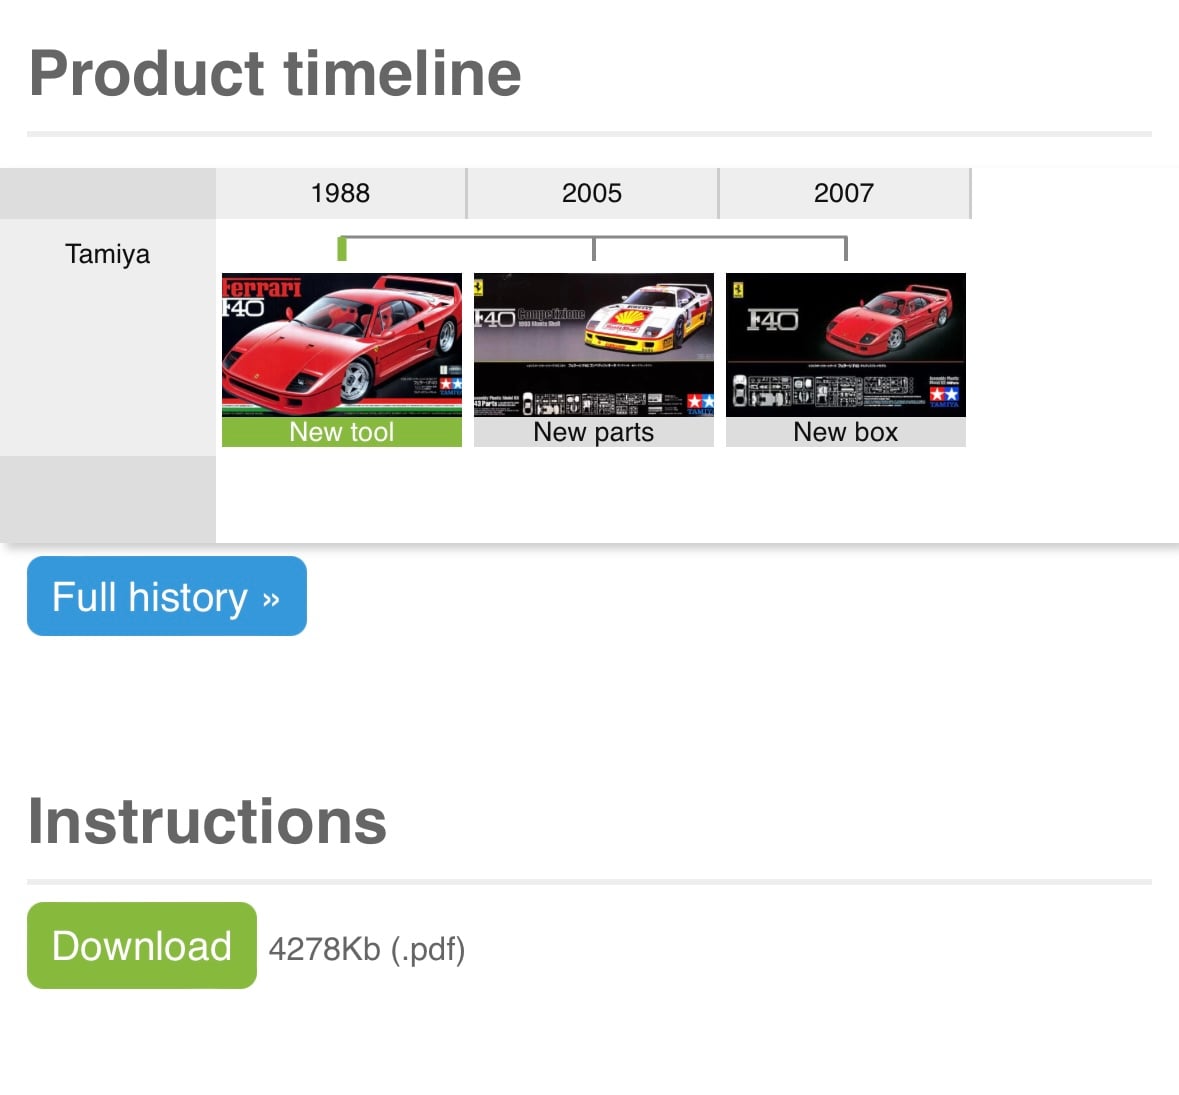
Task: Click the New box label
Action: 845,432
